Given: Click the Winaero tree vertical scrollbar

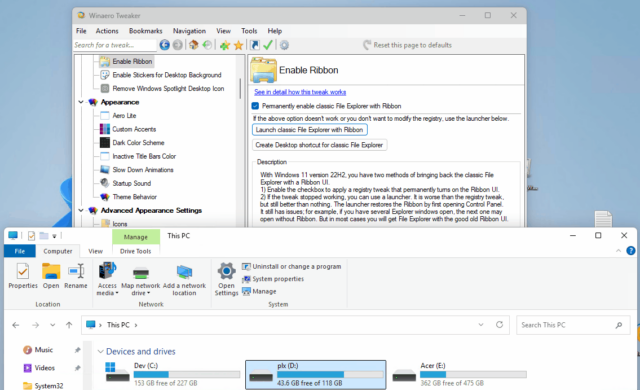Looking at the screenshot, I should coord(240,88).
